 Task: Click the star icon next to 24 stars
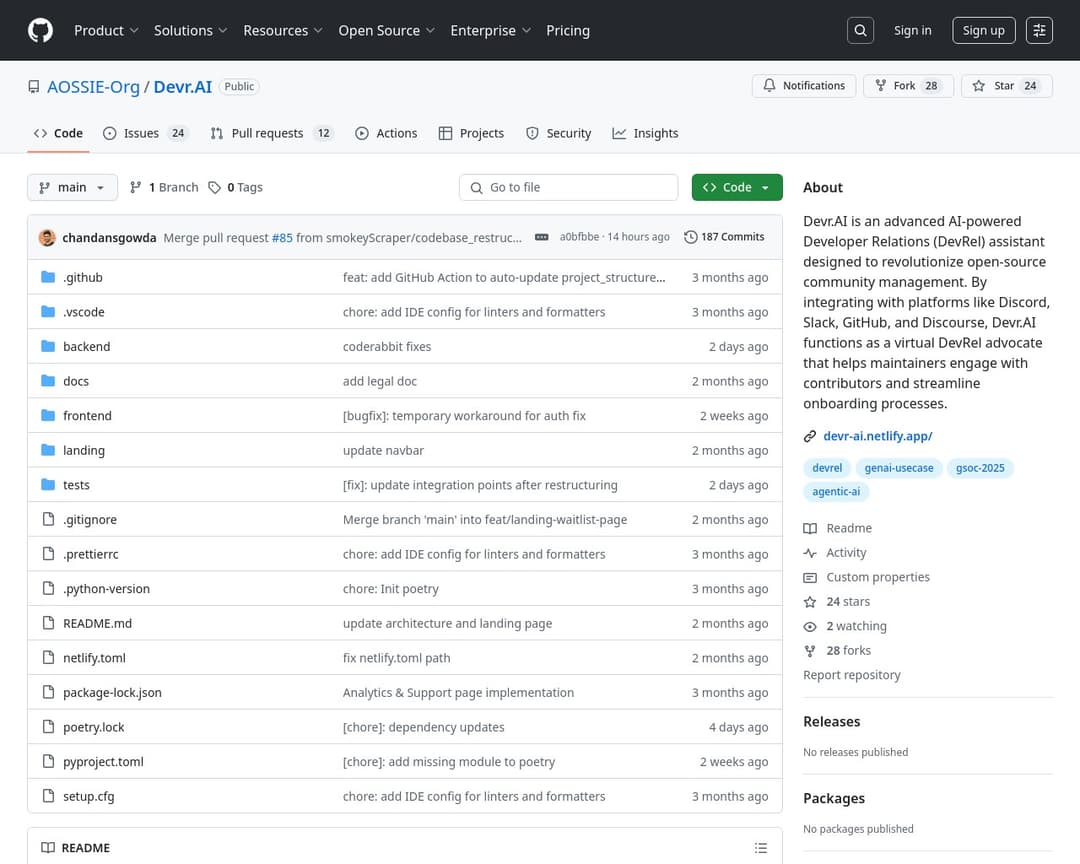(810, 602)
